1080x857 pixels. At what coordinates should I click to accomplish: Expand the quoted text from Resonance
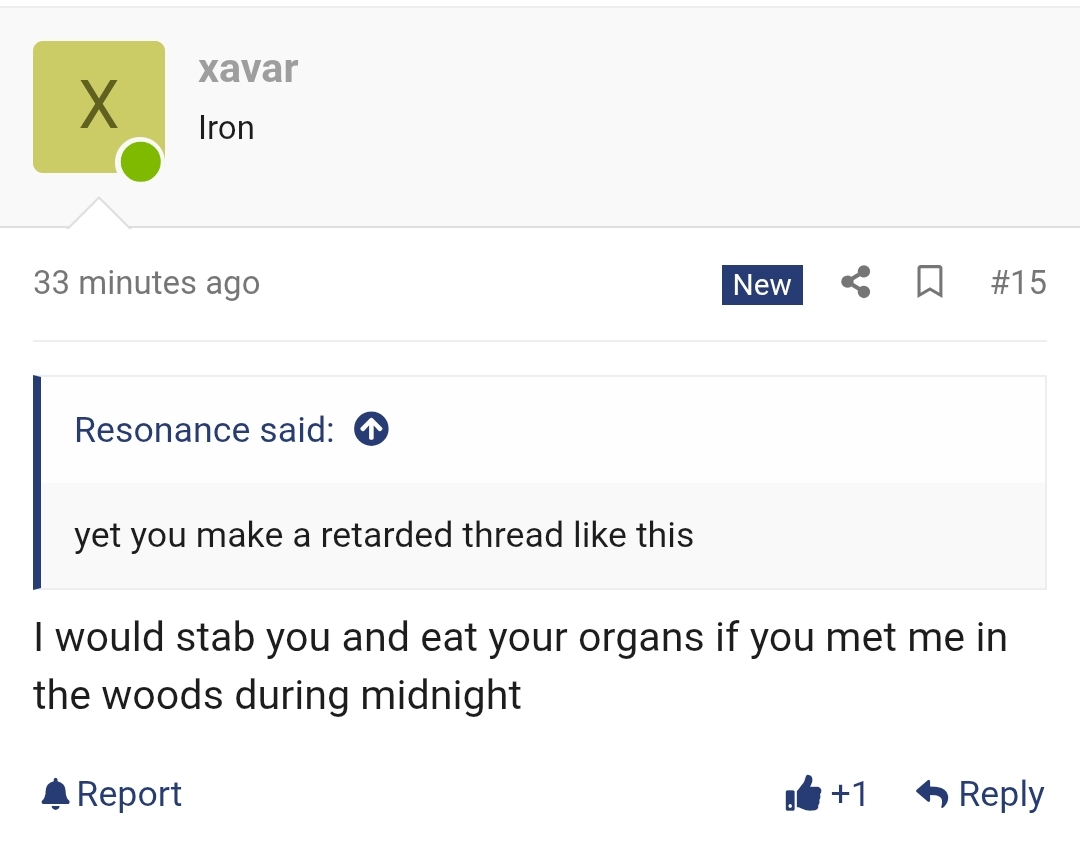[384, 535]
